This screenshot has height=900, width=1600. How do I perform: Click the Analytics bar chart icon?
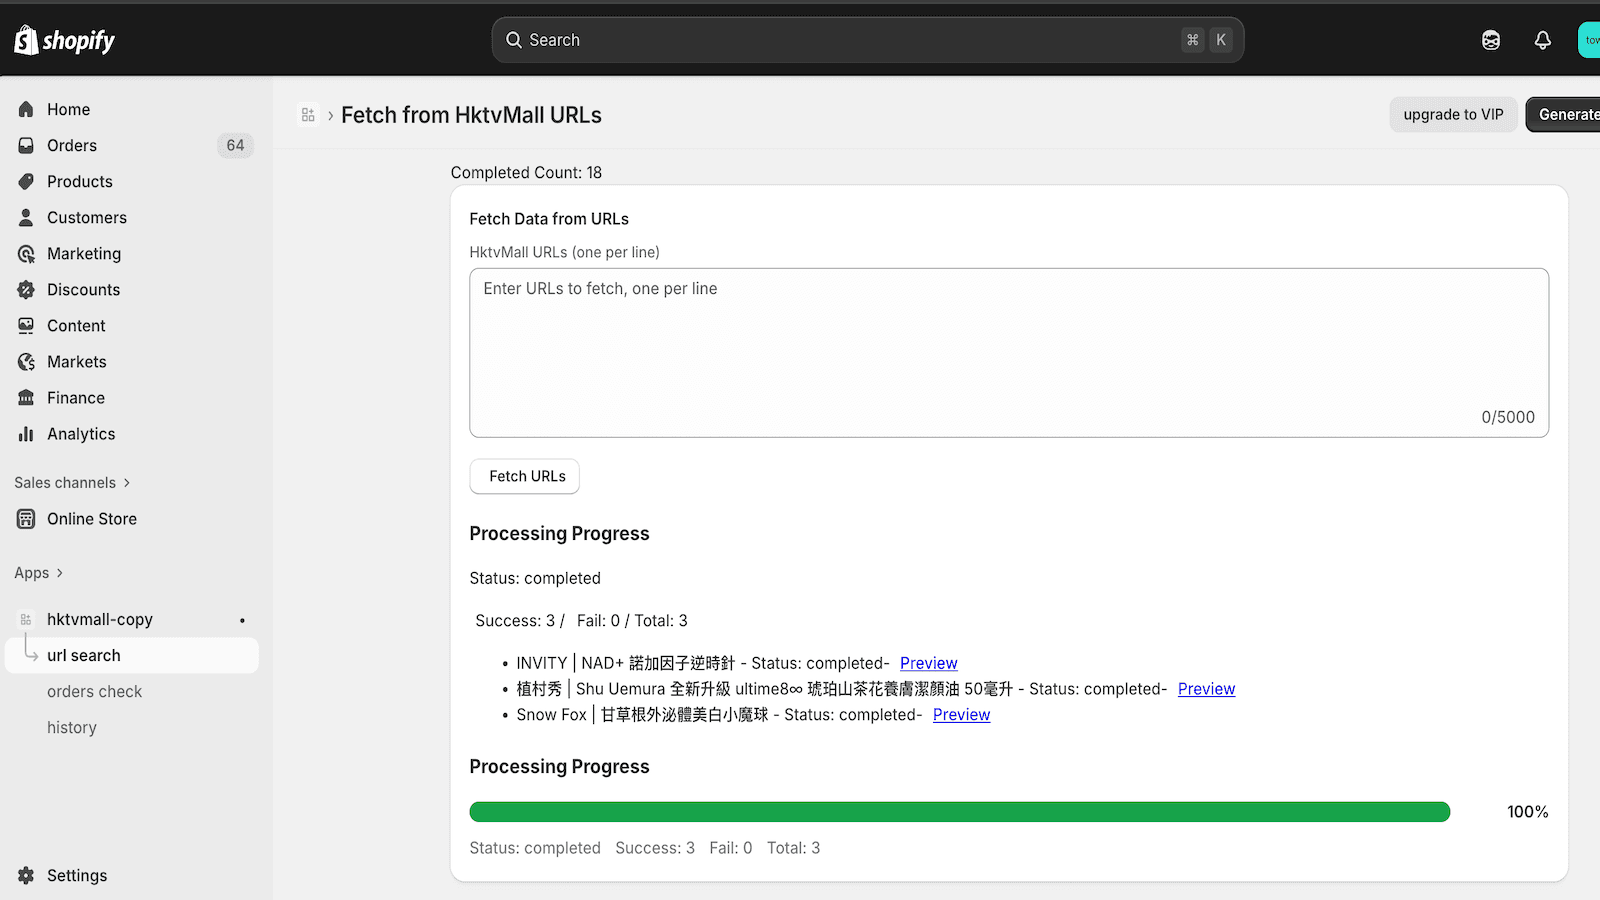(26, 433)
